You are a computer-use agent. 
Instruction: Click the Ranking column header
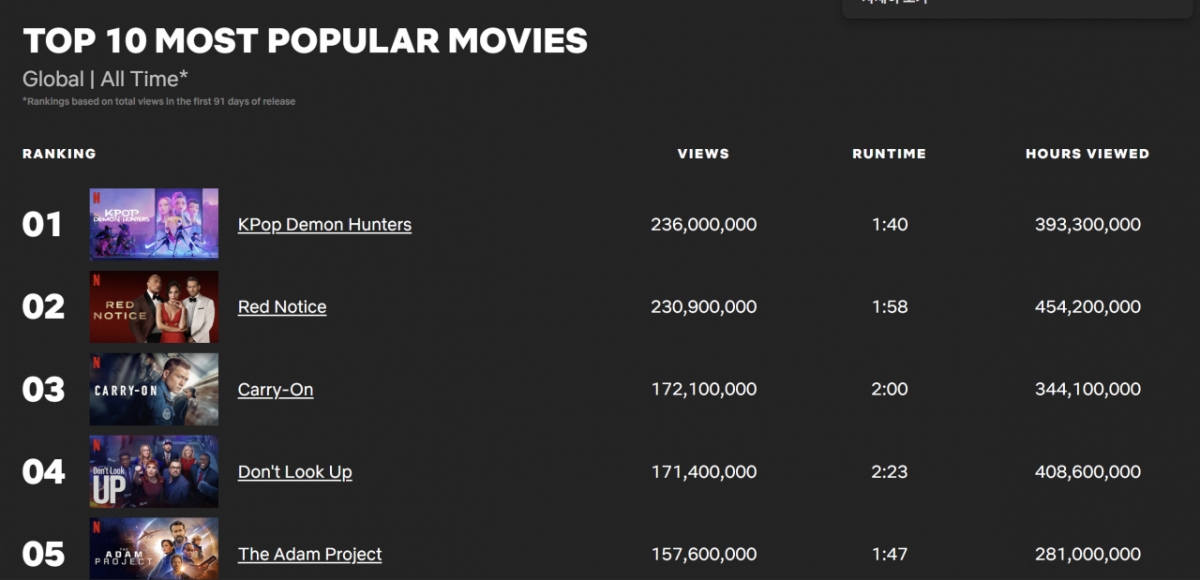59,154
